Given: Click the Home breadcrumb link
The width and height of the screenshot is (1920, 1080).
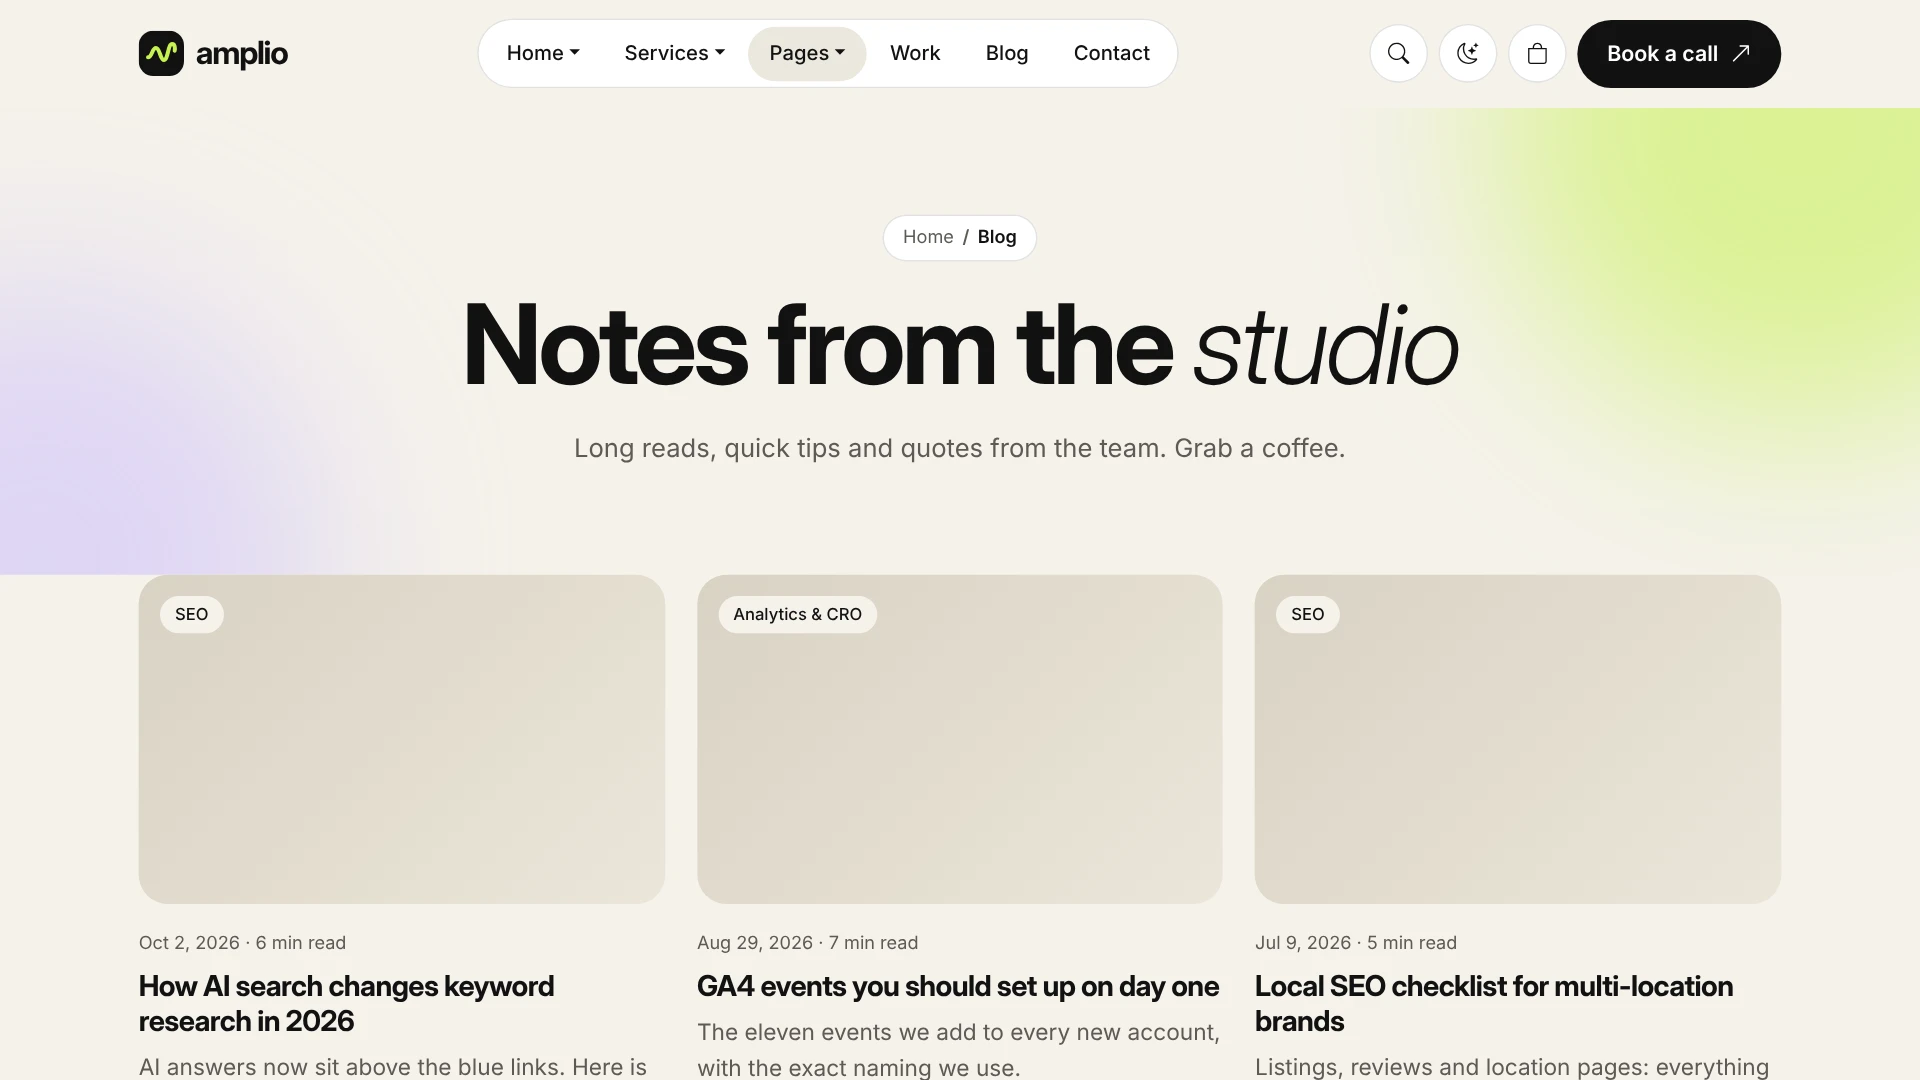Looking at the screenshot, I should 928,237.
